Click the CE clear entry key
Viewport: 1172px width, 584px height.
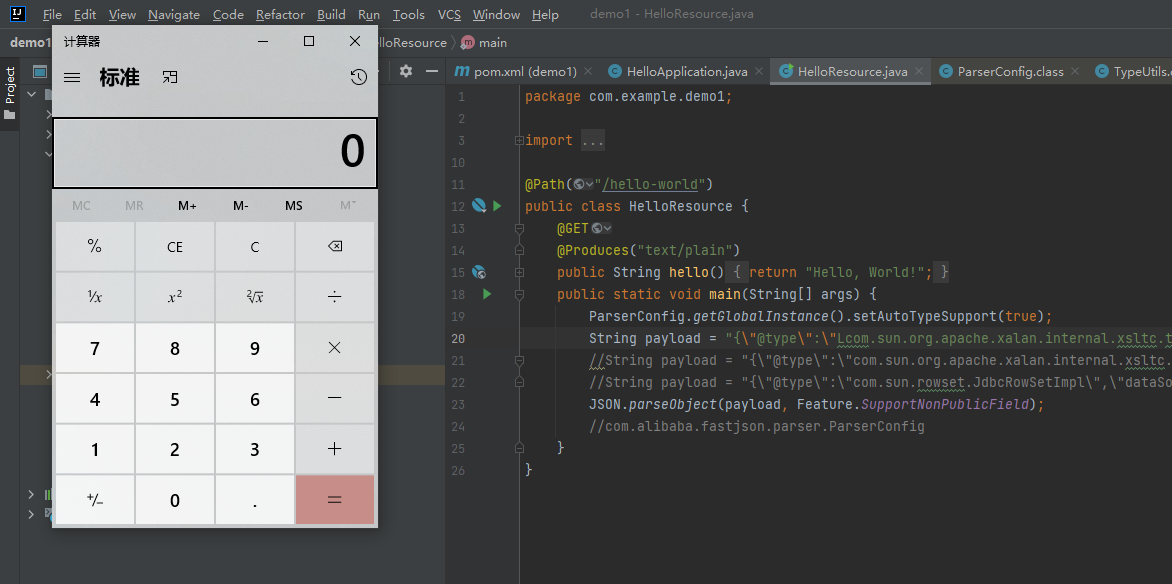(175, 247)
